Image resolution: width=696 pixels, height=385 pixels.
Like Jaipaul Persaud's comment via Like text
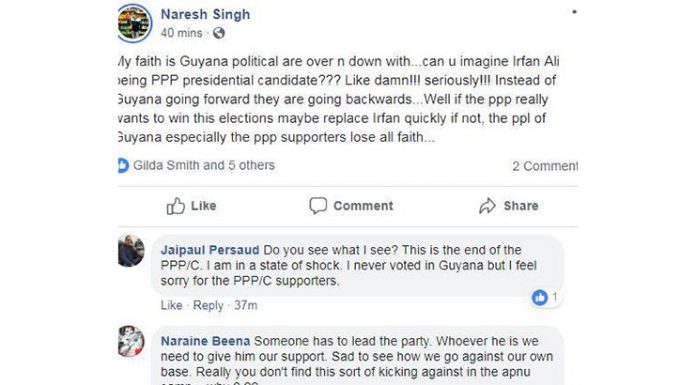171,306
